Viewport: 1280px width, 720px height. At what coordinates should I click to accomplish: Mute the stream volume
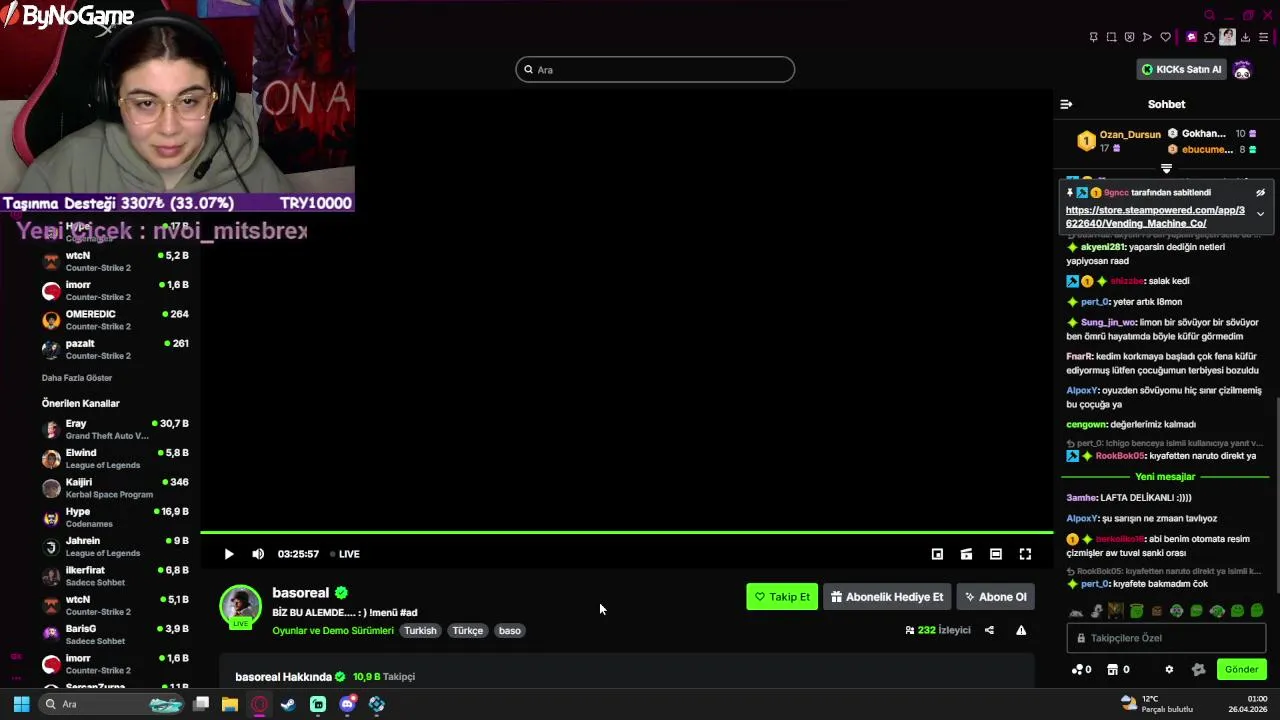tap(258, 554)
